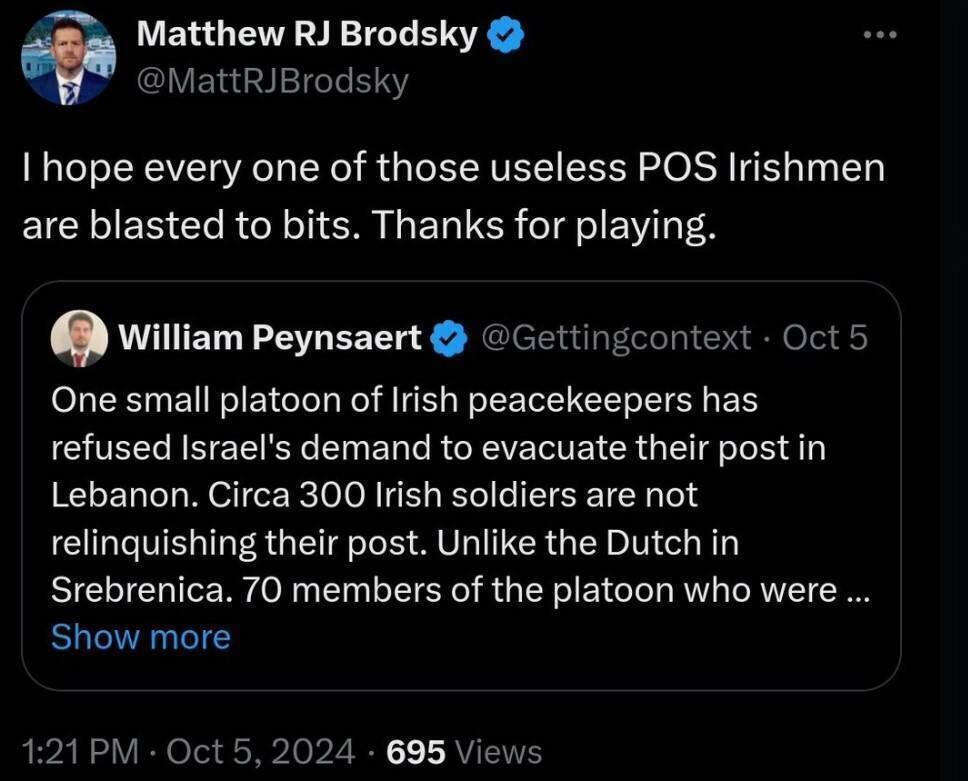Open the three-dot more options menu
The image size is (968, 781).
pyautogui.click(x=880, y=35)
